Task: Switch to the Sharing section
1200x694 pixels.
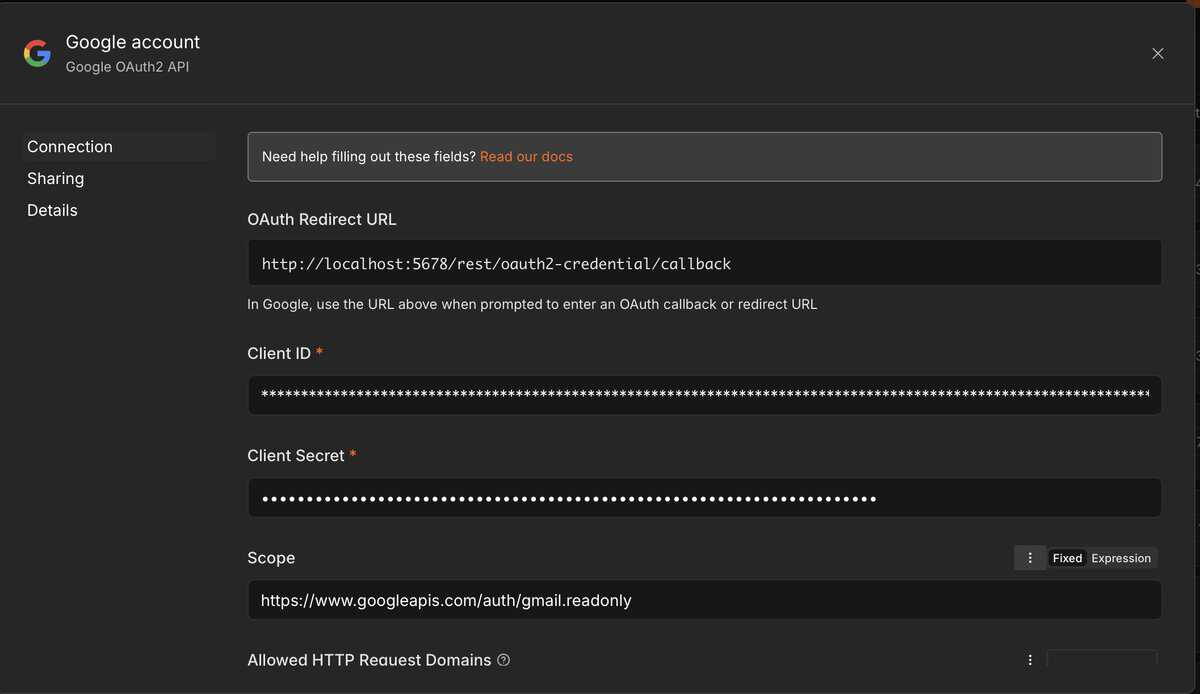Action: coord(55,179)
